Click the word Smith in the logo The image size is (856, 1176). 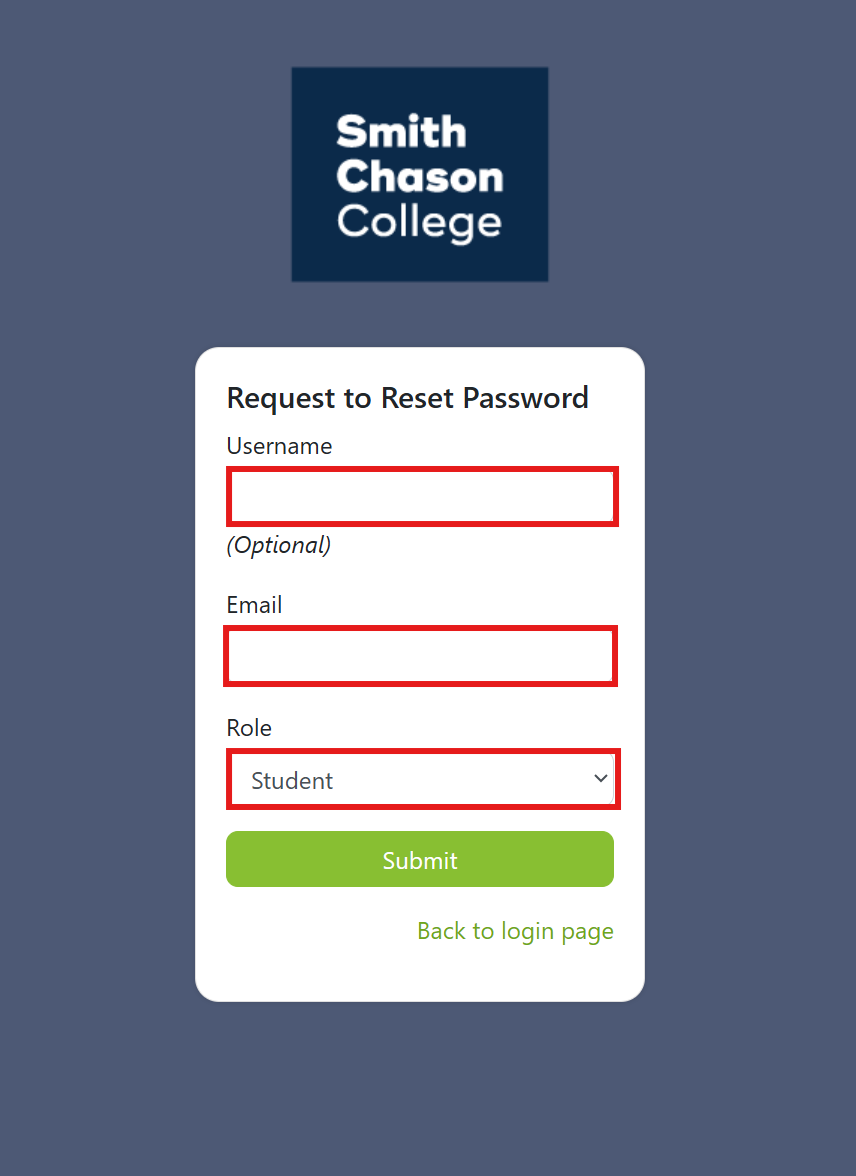click(401, 131)
